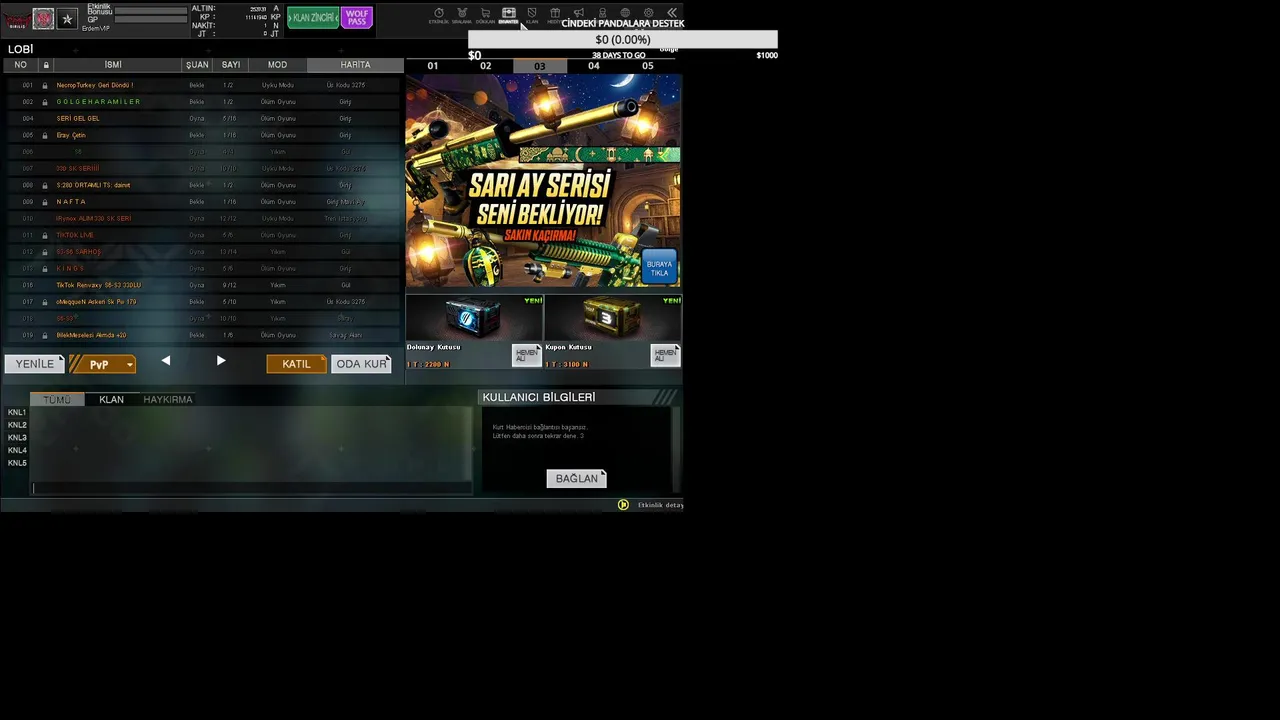Go to previous room list page

coord(166,361)
